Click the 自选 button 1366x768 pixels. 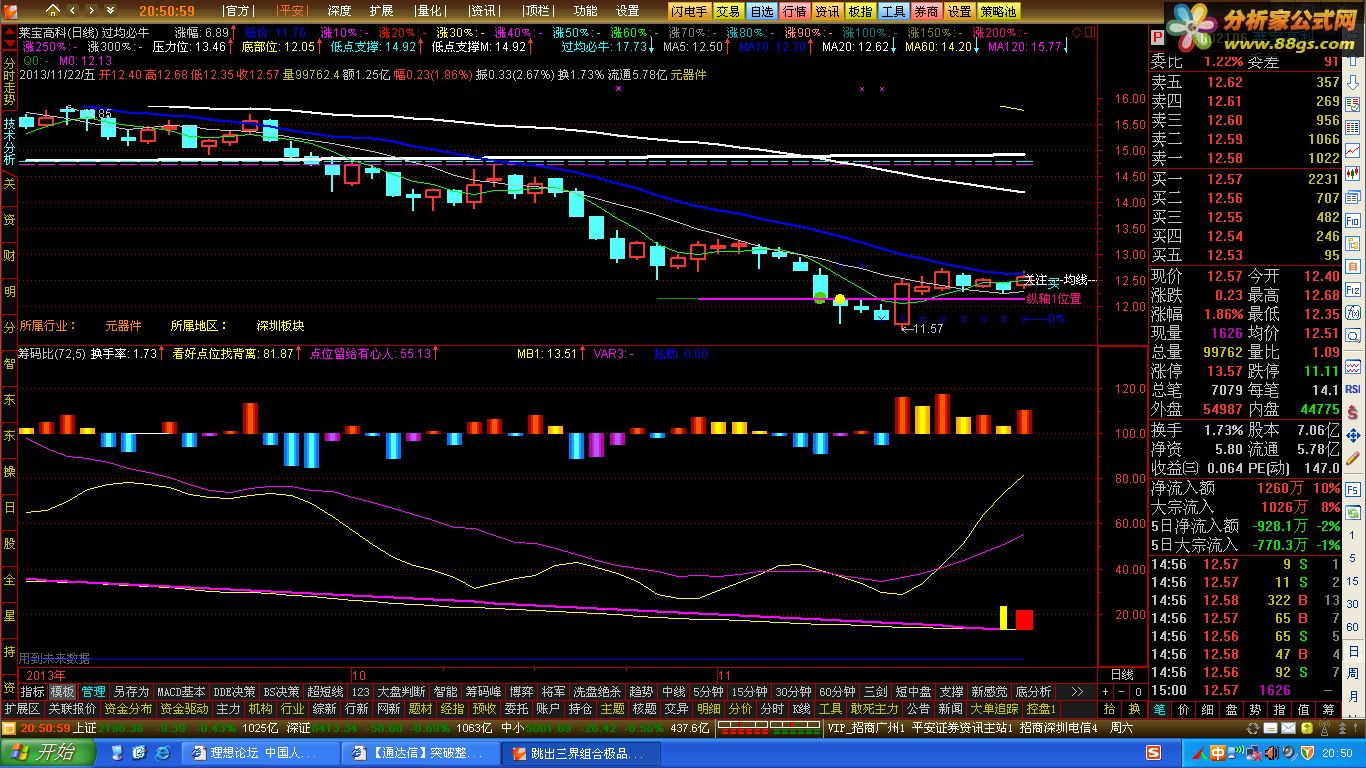coord(761,11)
